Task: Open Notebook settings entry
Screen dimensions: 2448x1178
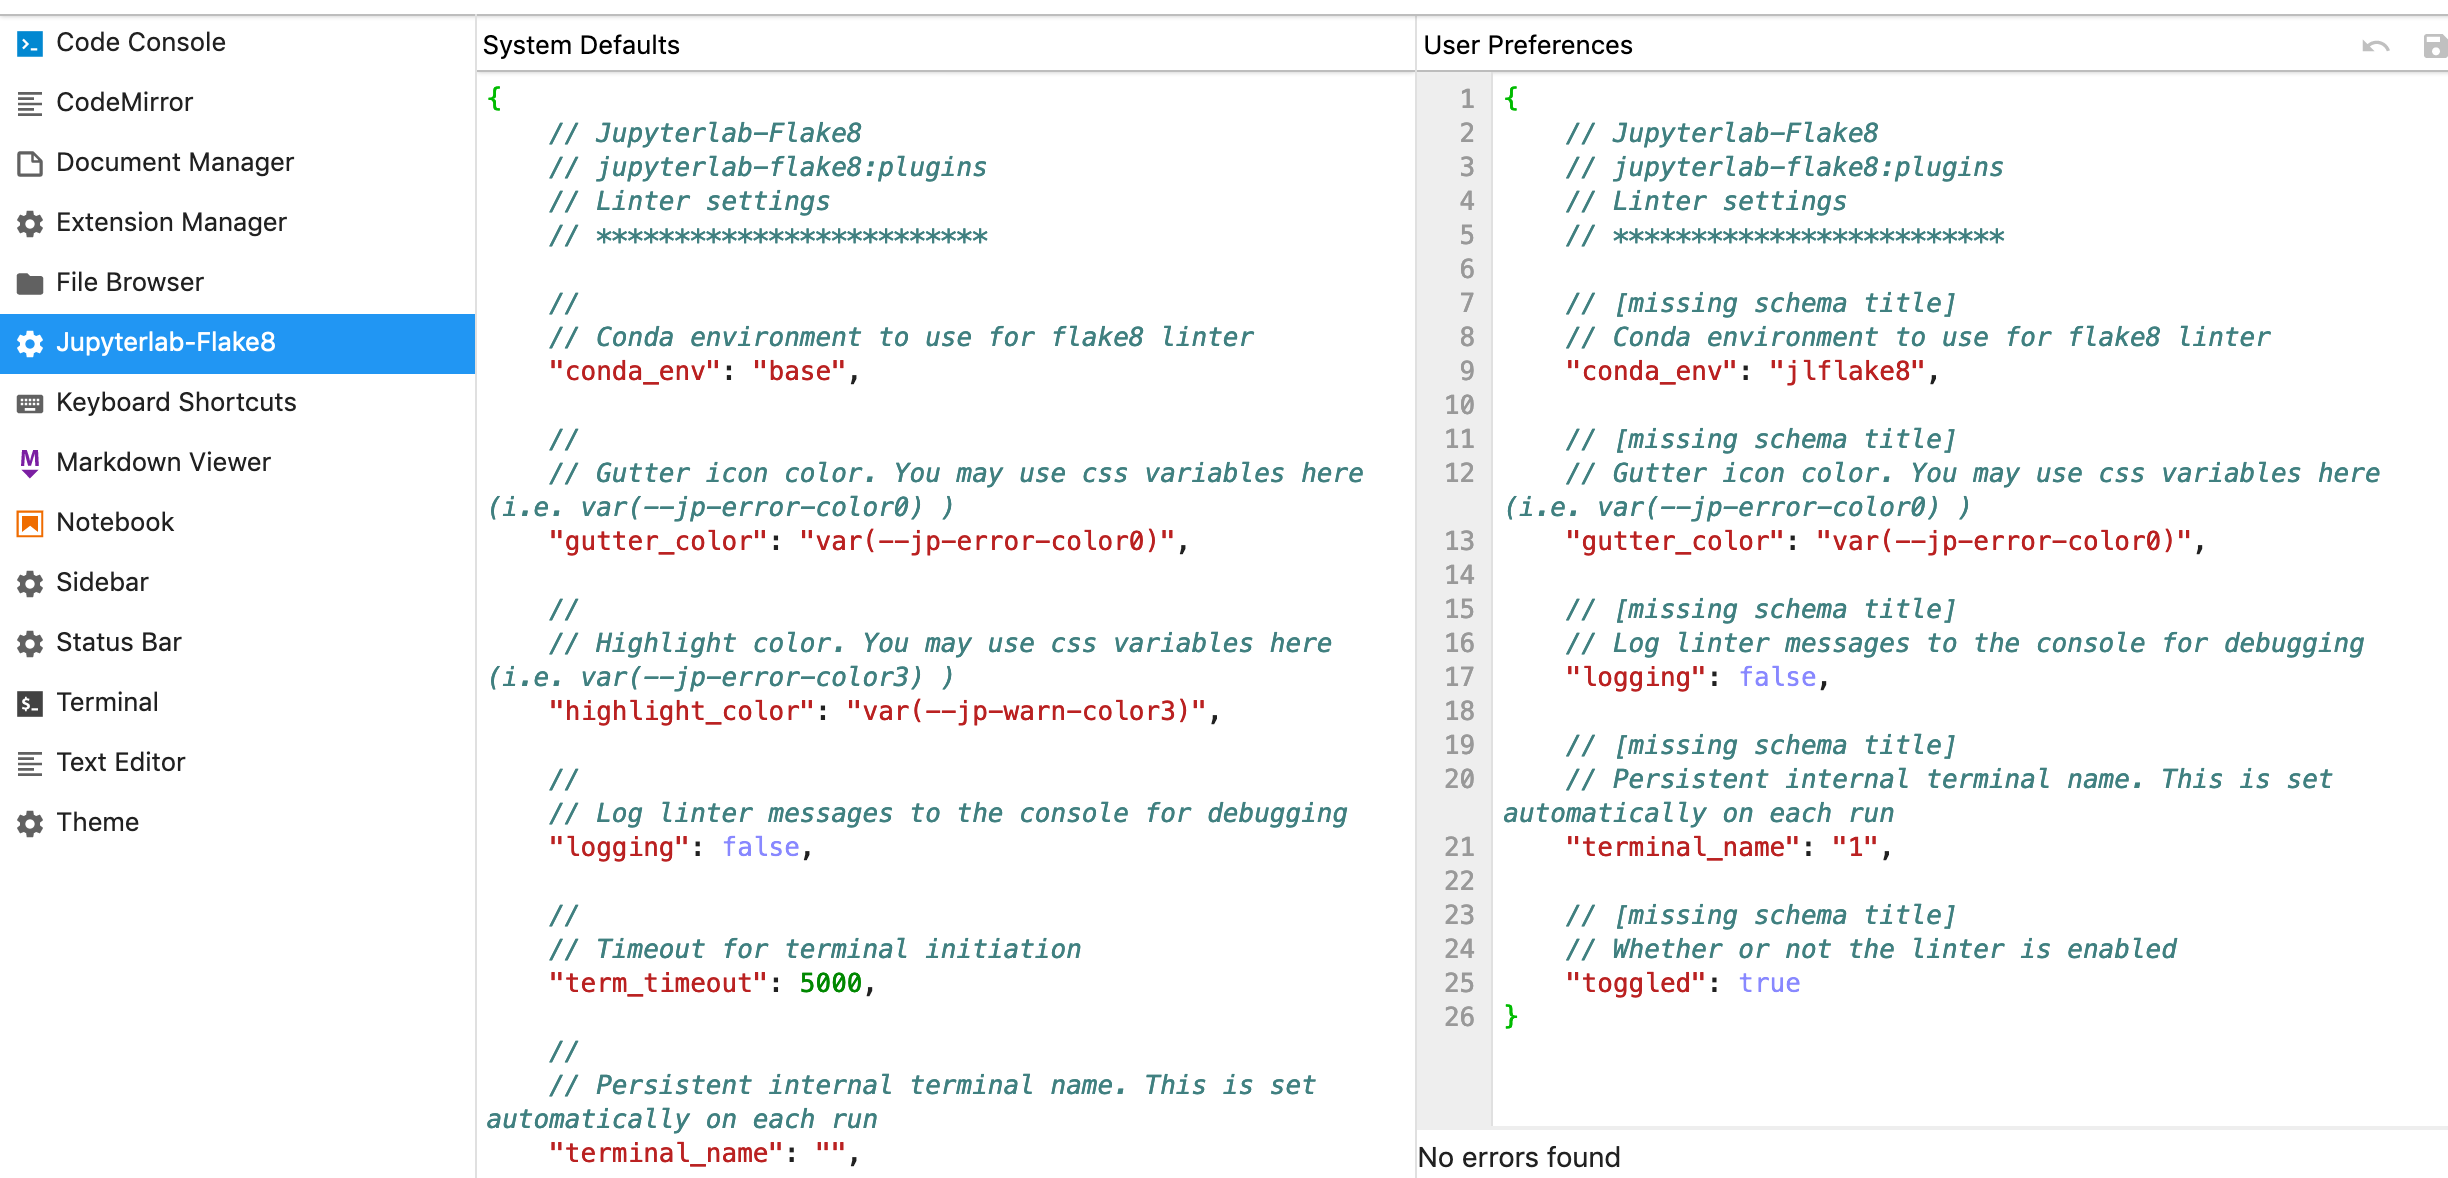Action: click(x=237, y=523)
